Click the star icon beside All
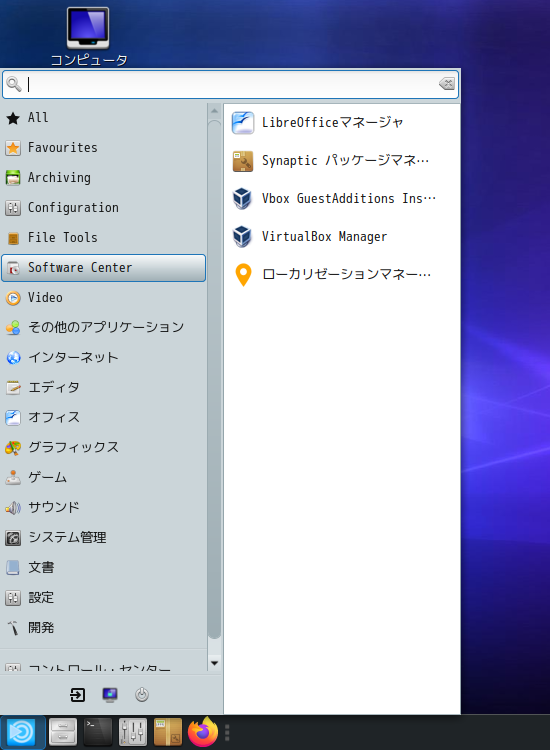The image size is (550, 750). (x=13, y=118)
